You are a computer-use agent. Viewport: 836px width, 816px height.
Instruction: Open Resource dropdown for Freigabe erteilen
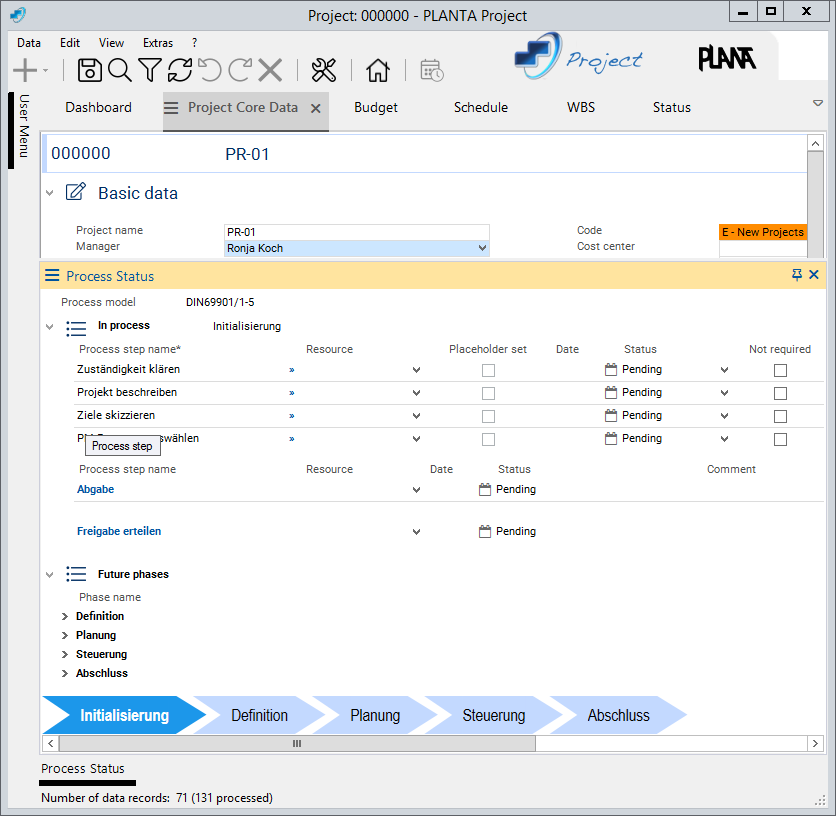[x=416, y=532]
